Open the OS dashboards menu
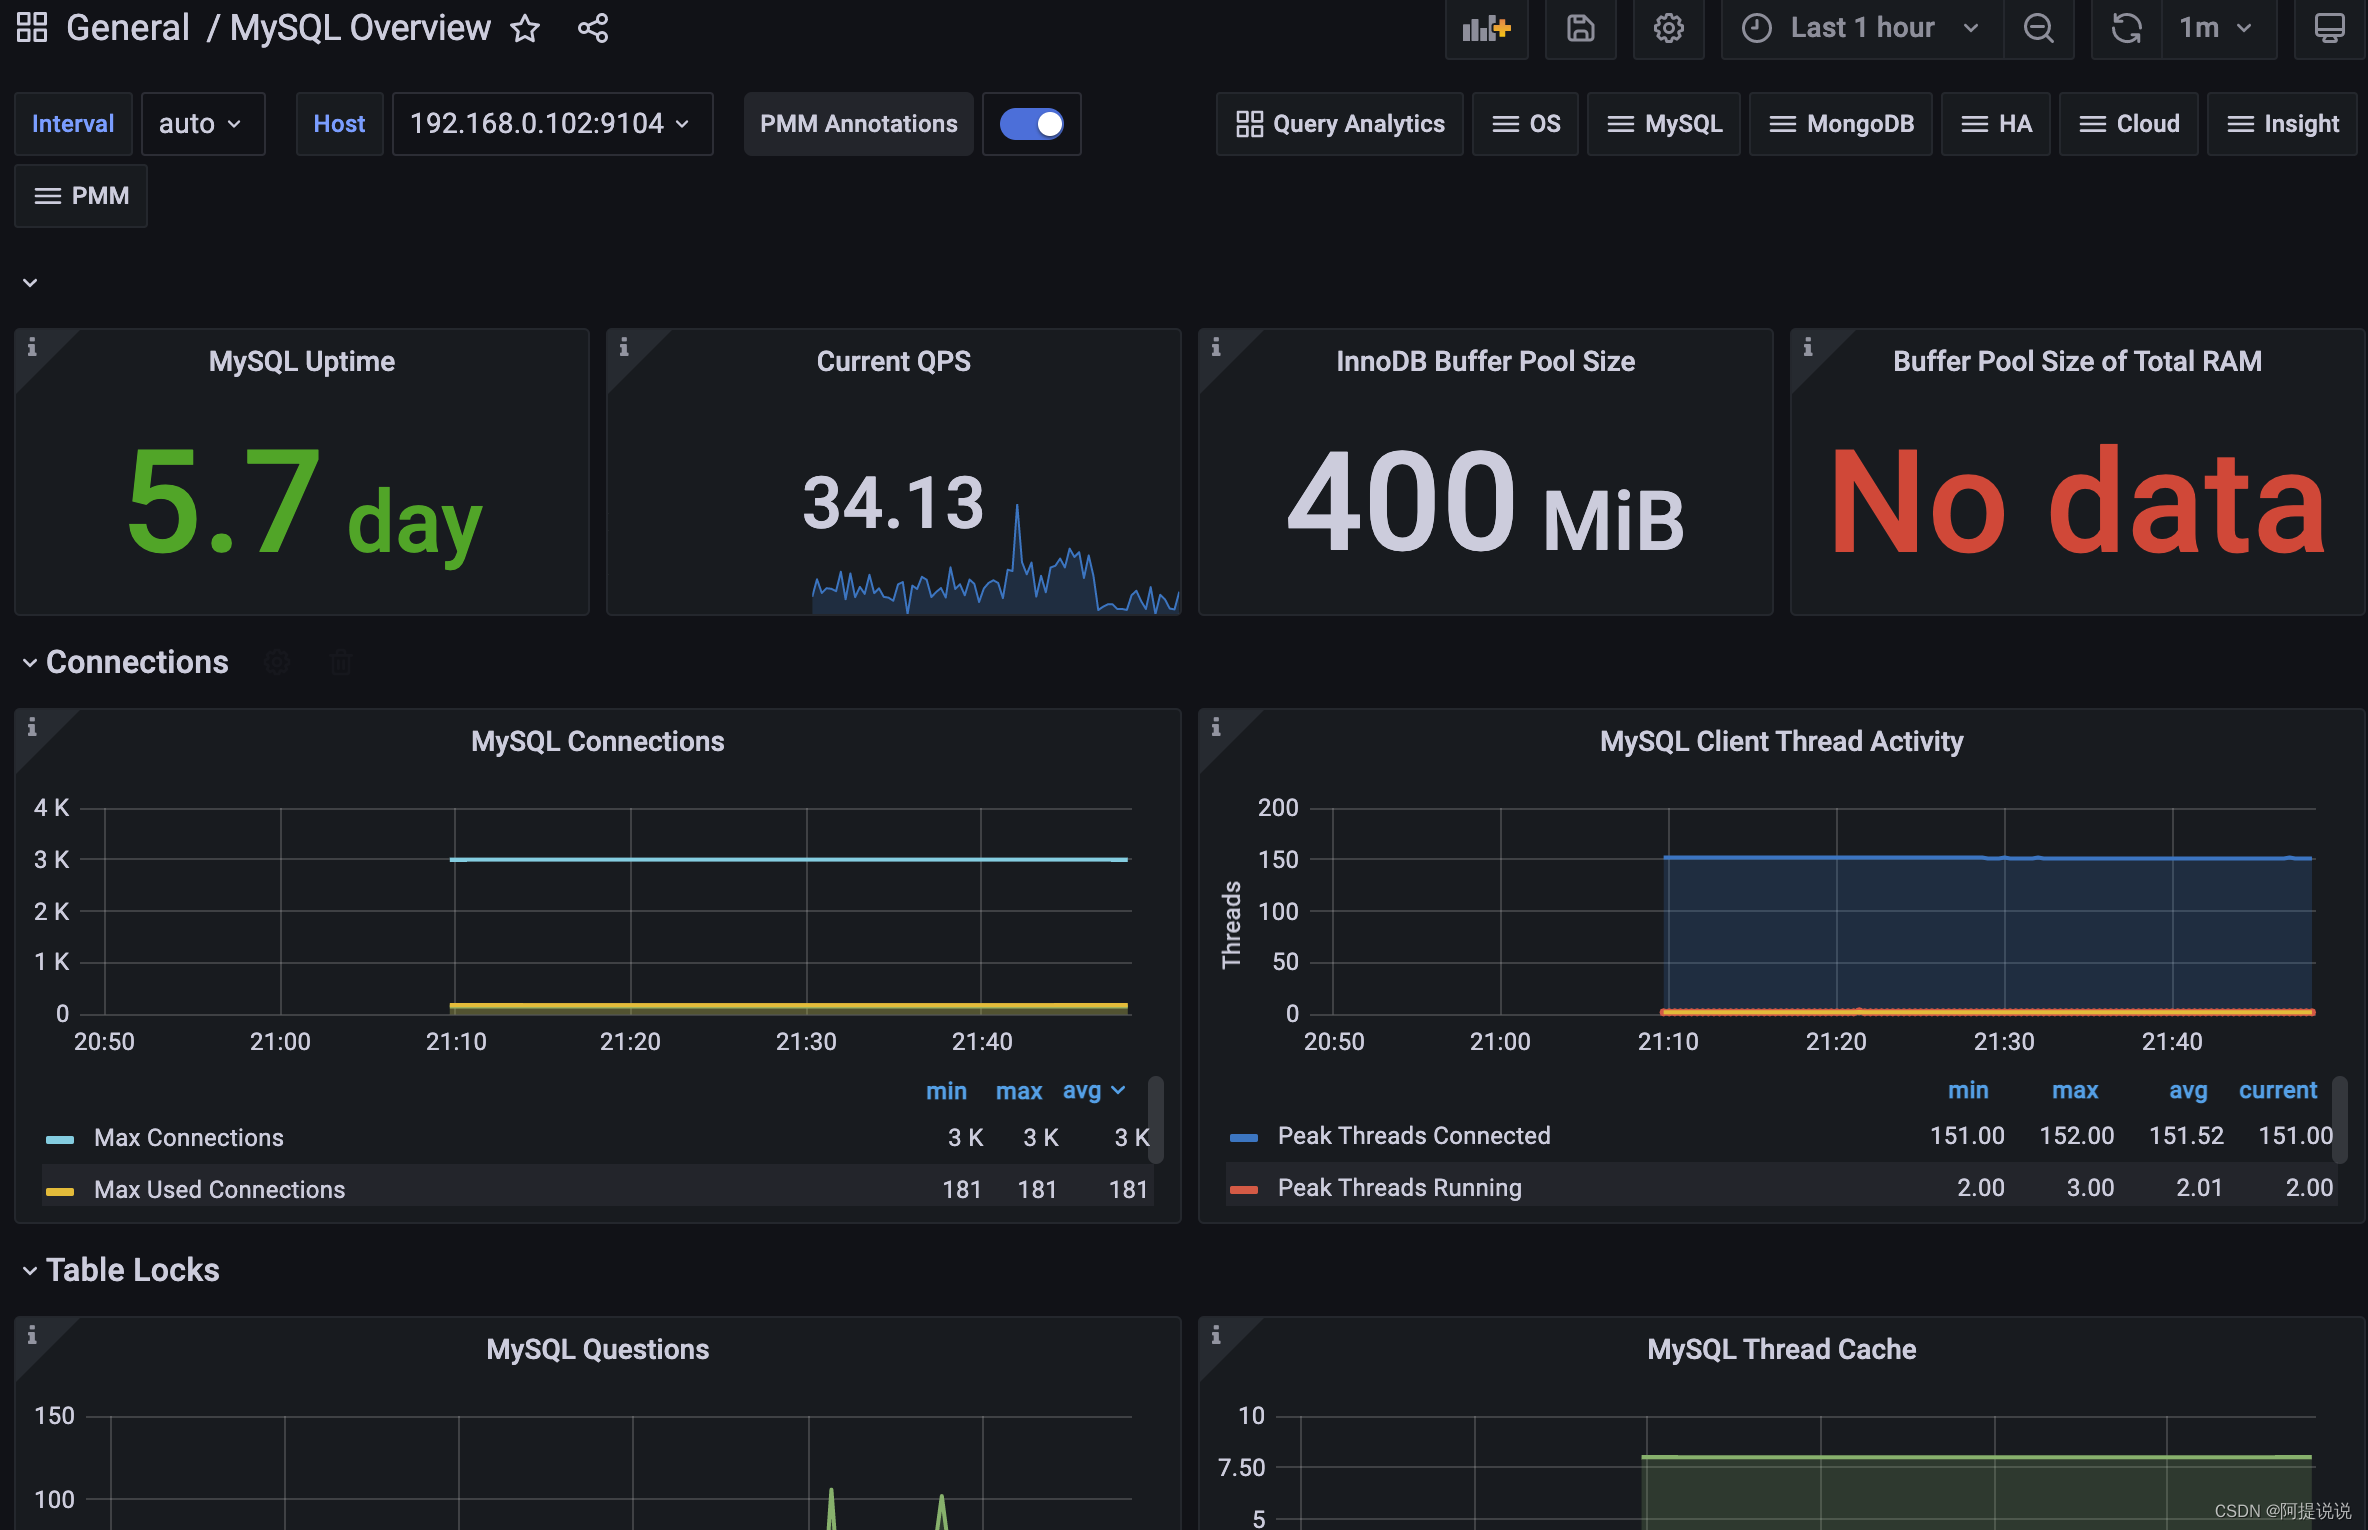2368x1530 pixels. click(x=1525, y=124)
